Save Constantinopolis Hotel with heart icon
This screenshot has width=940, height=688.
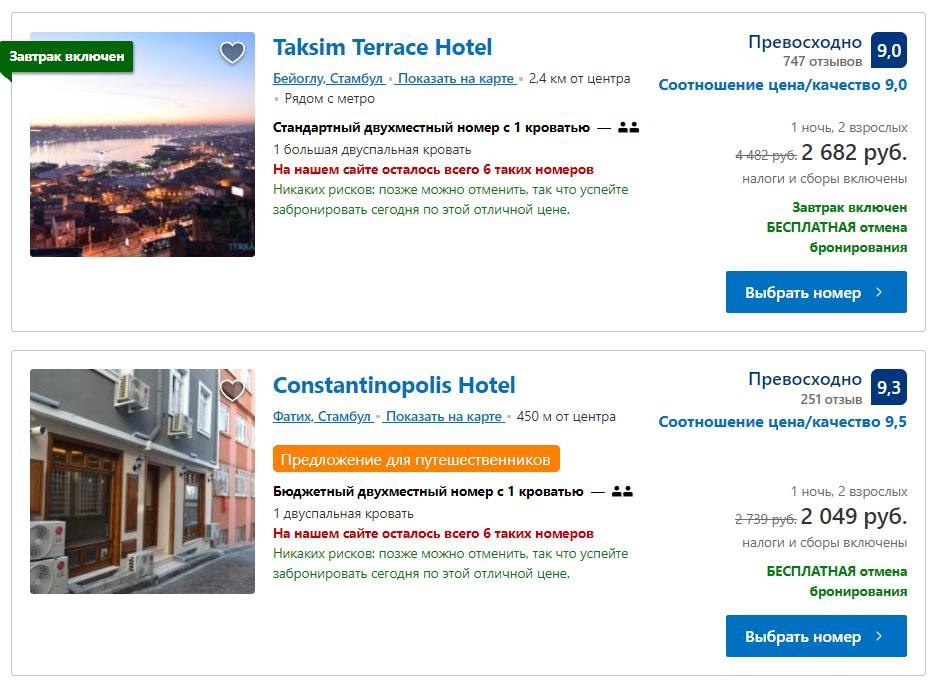click(232, 390)
